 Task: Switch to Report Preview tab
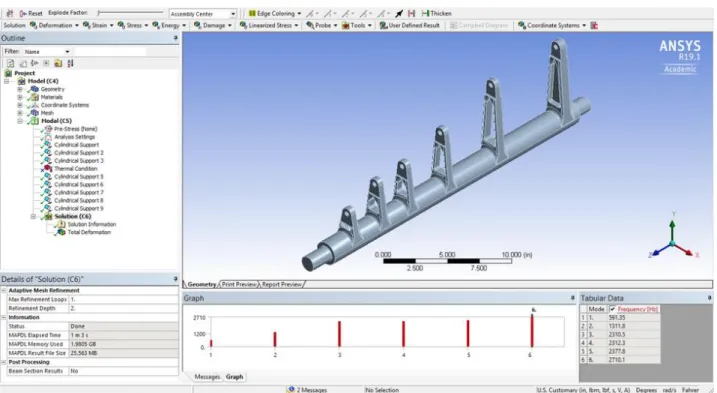coord(282,284)
